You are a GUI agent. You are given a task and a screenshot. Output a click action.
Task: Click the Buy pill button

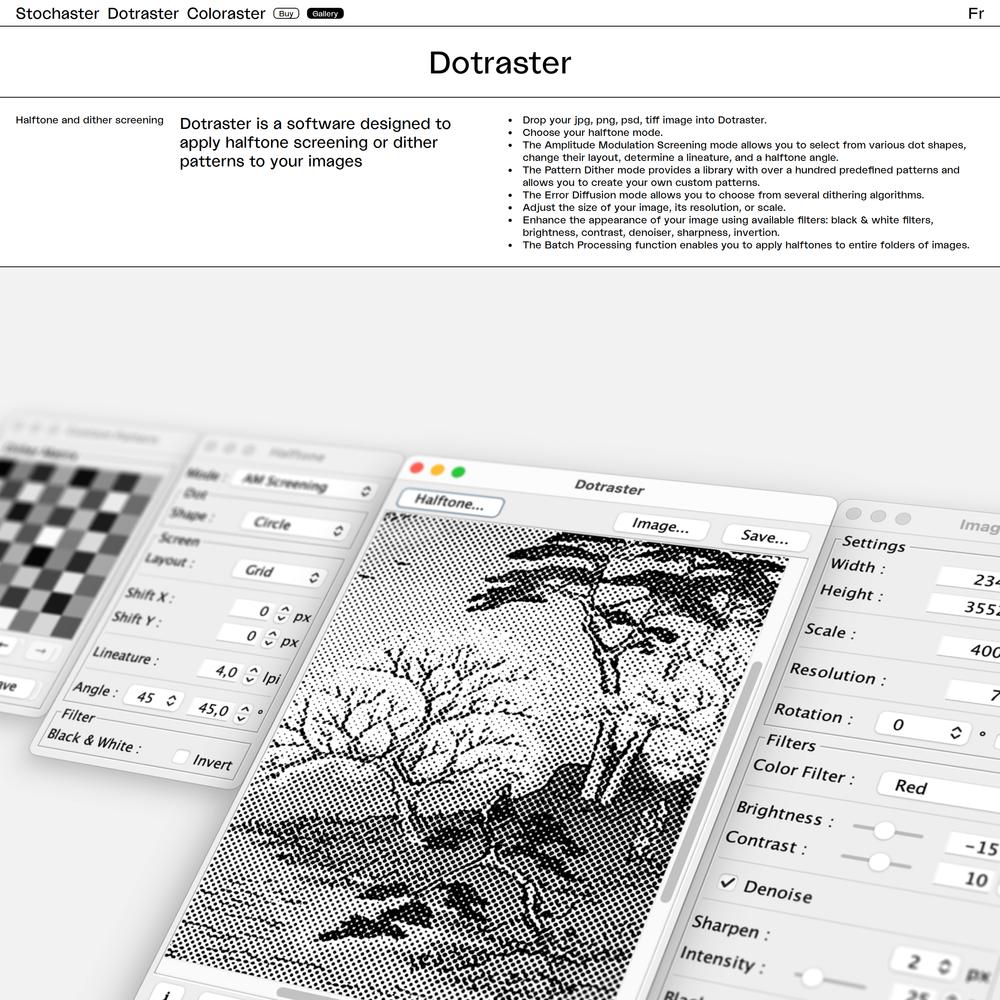[x=286, y=13]
